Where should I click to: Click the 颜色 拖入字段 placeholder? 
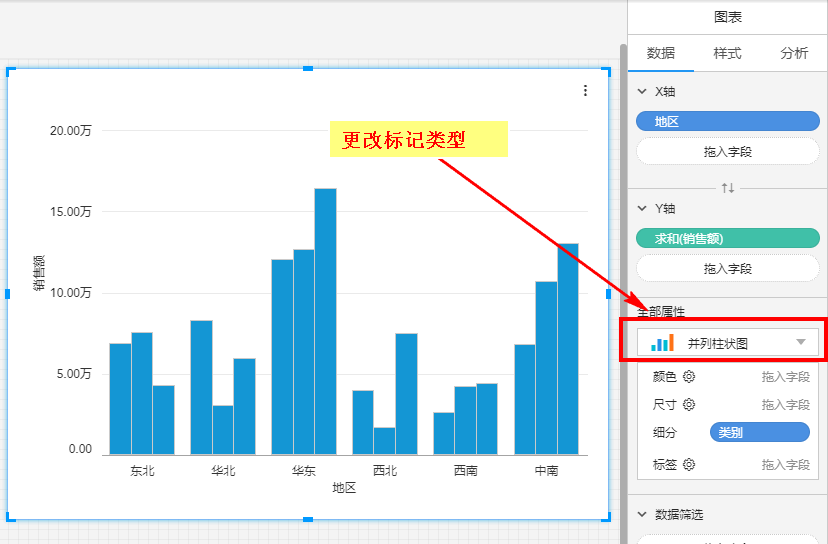point(785,377)
